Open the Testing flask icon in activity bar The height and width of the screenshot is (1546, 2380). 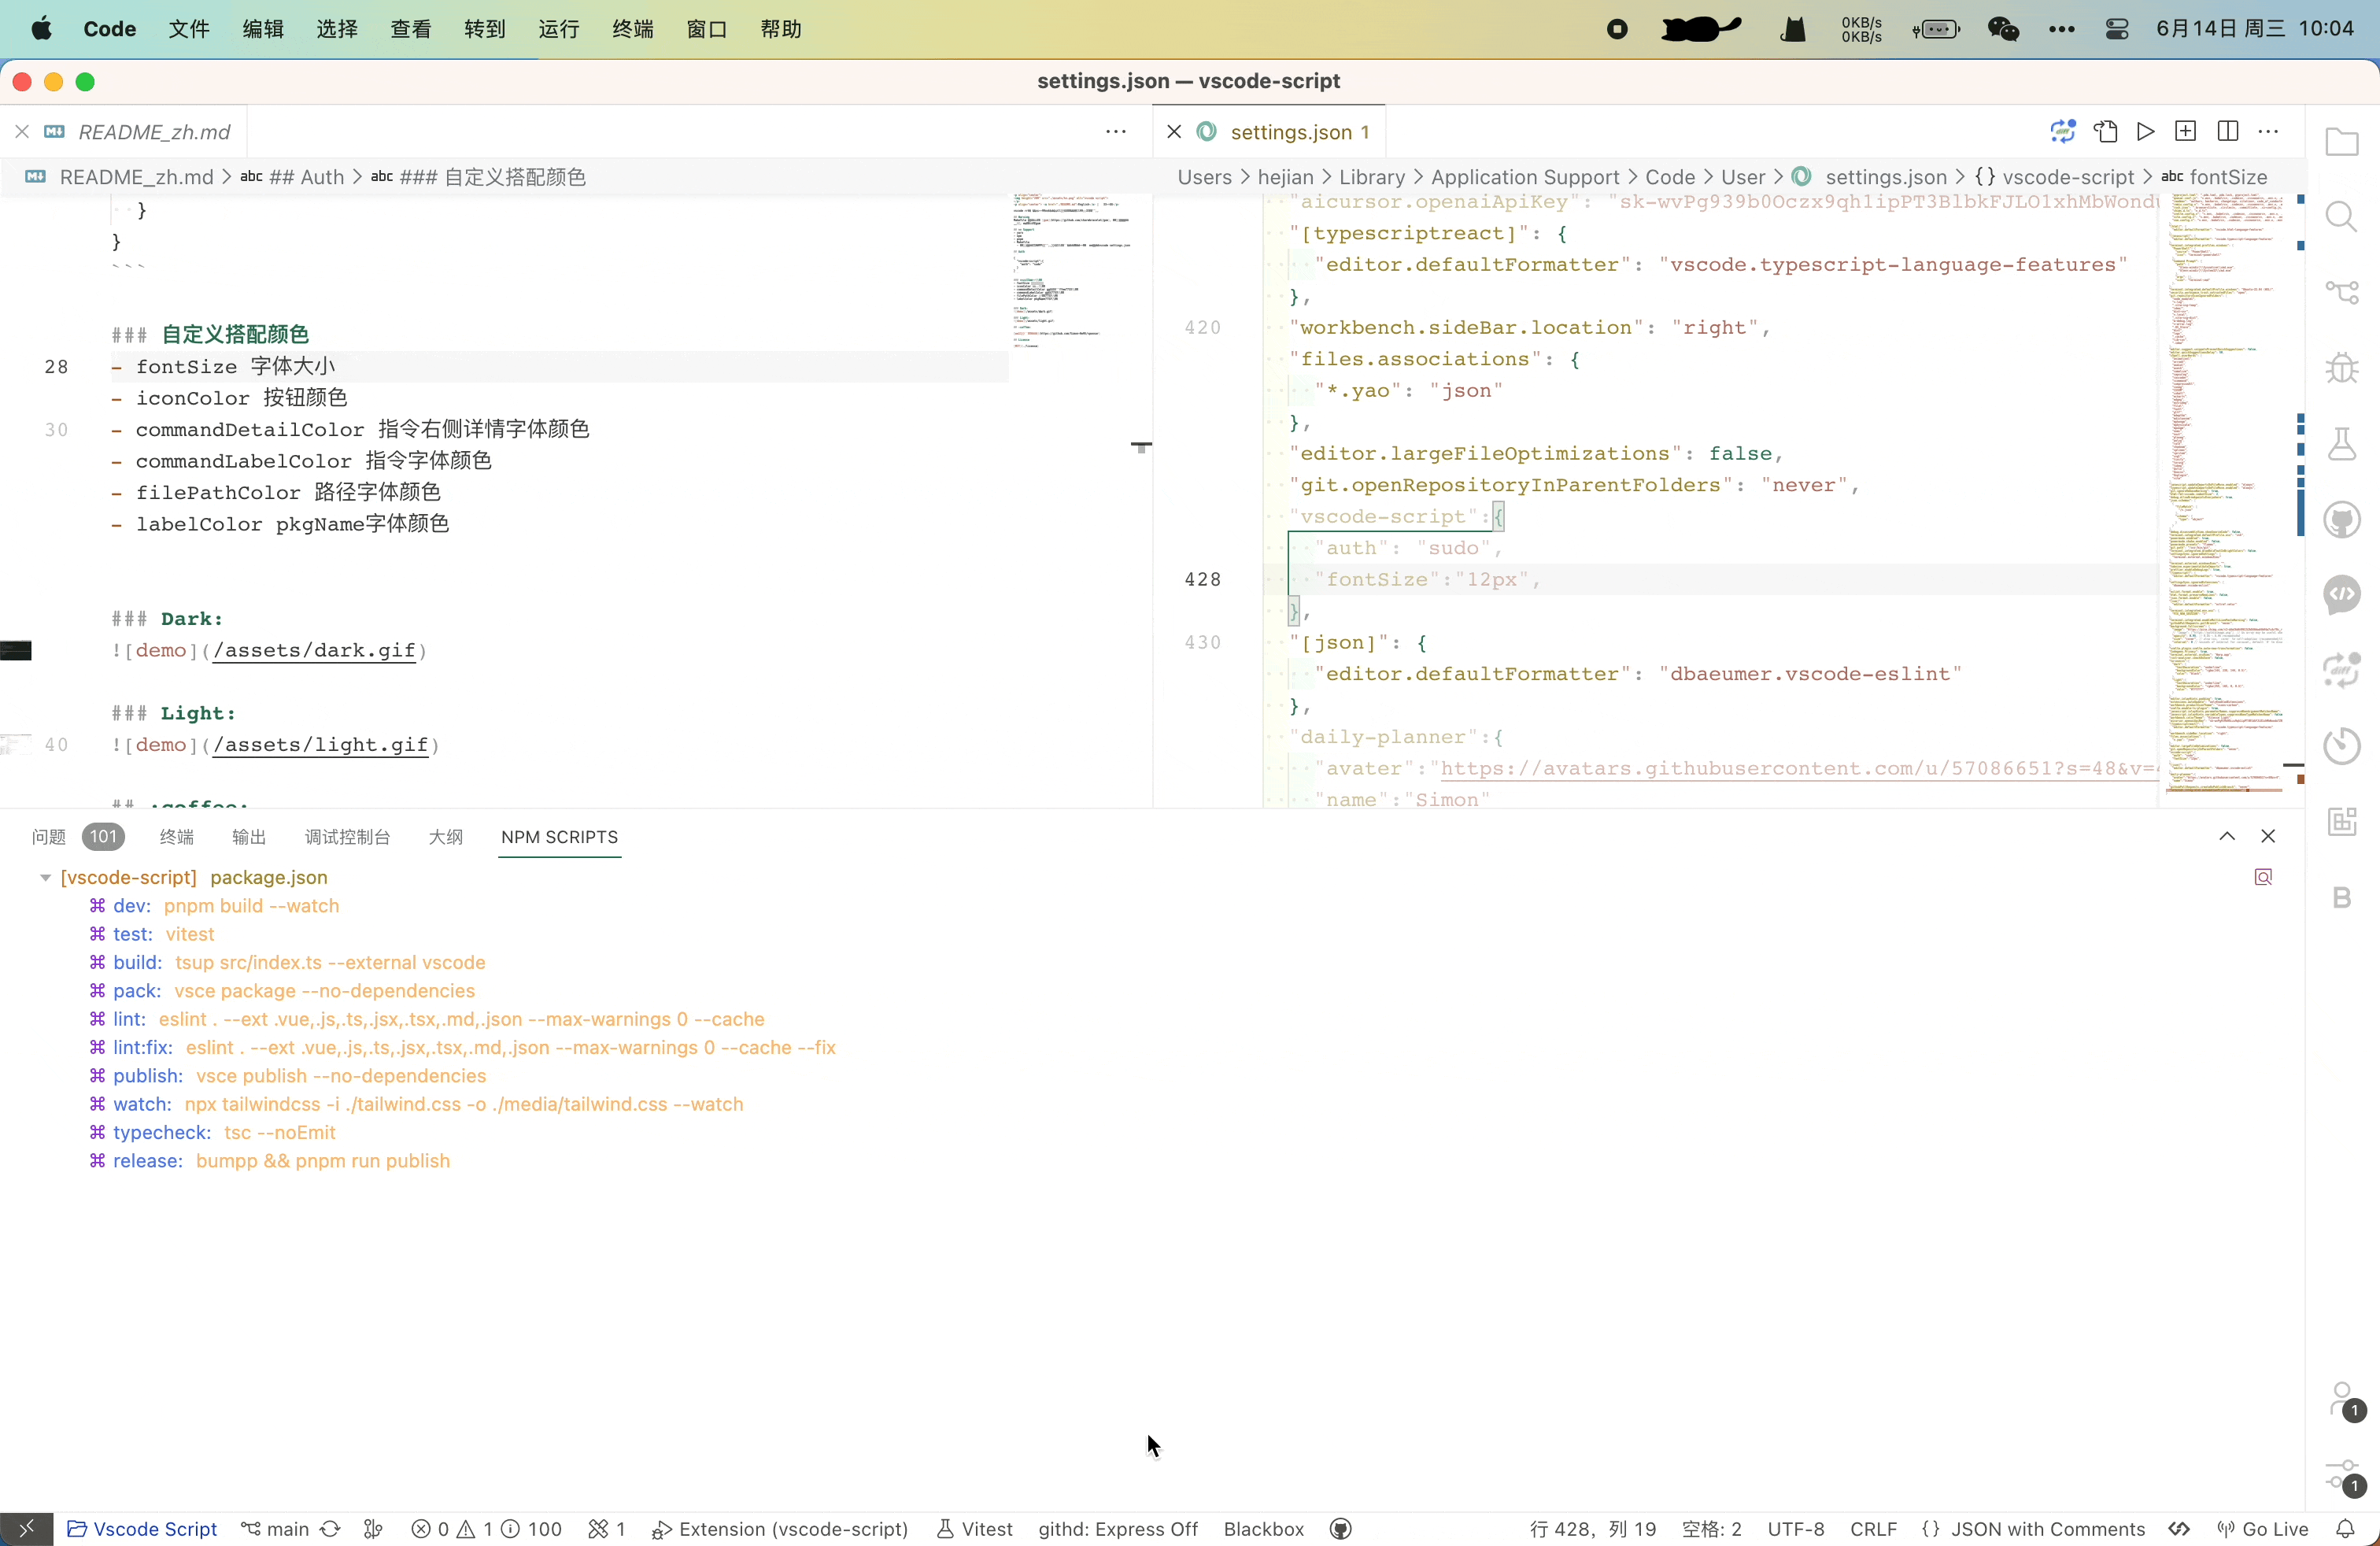pos(2342,444)
